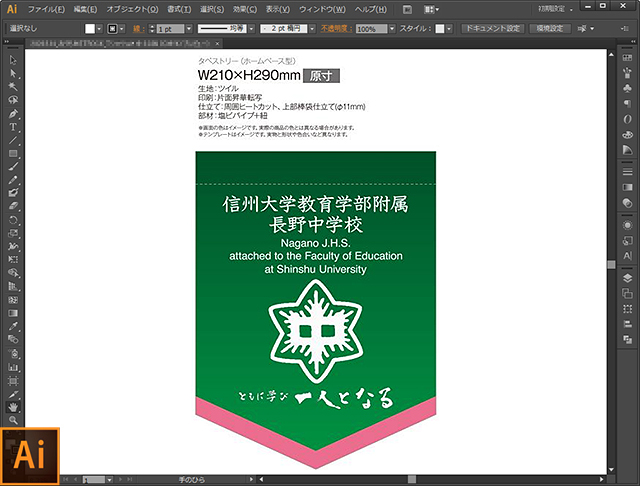Click the stroke color swatch in control bar
This screenshot has width=640, height=486.
pyautogui.click(x=112, y=29)
